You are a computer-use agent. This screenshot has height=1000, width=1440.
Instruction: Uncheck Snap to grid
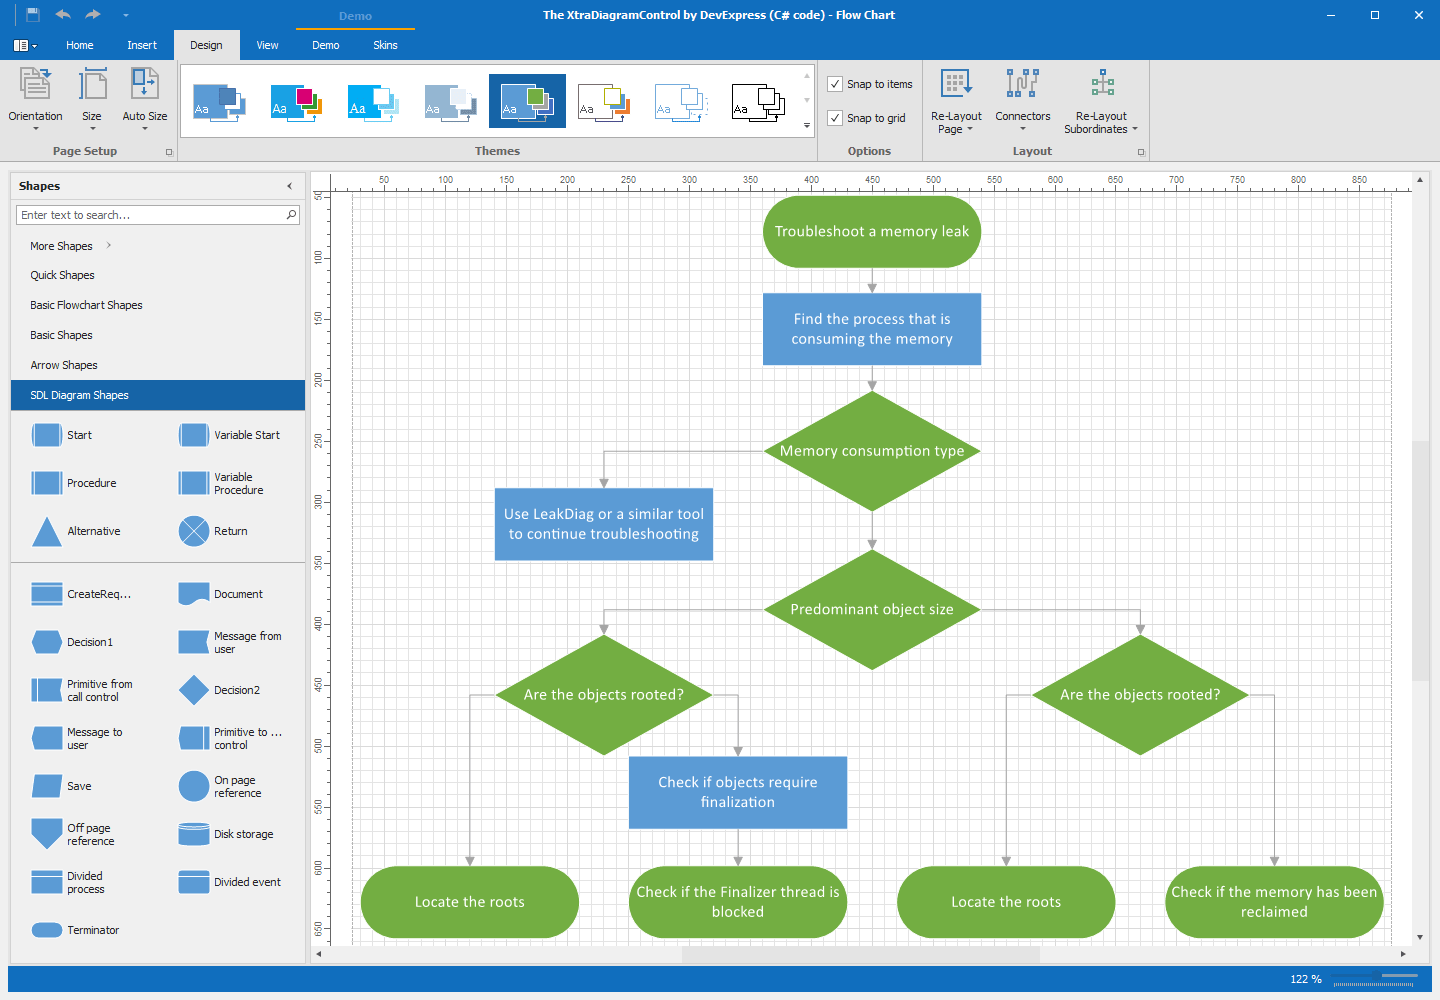835,117
